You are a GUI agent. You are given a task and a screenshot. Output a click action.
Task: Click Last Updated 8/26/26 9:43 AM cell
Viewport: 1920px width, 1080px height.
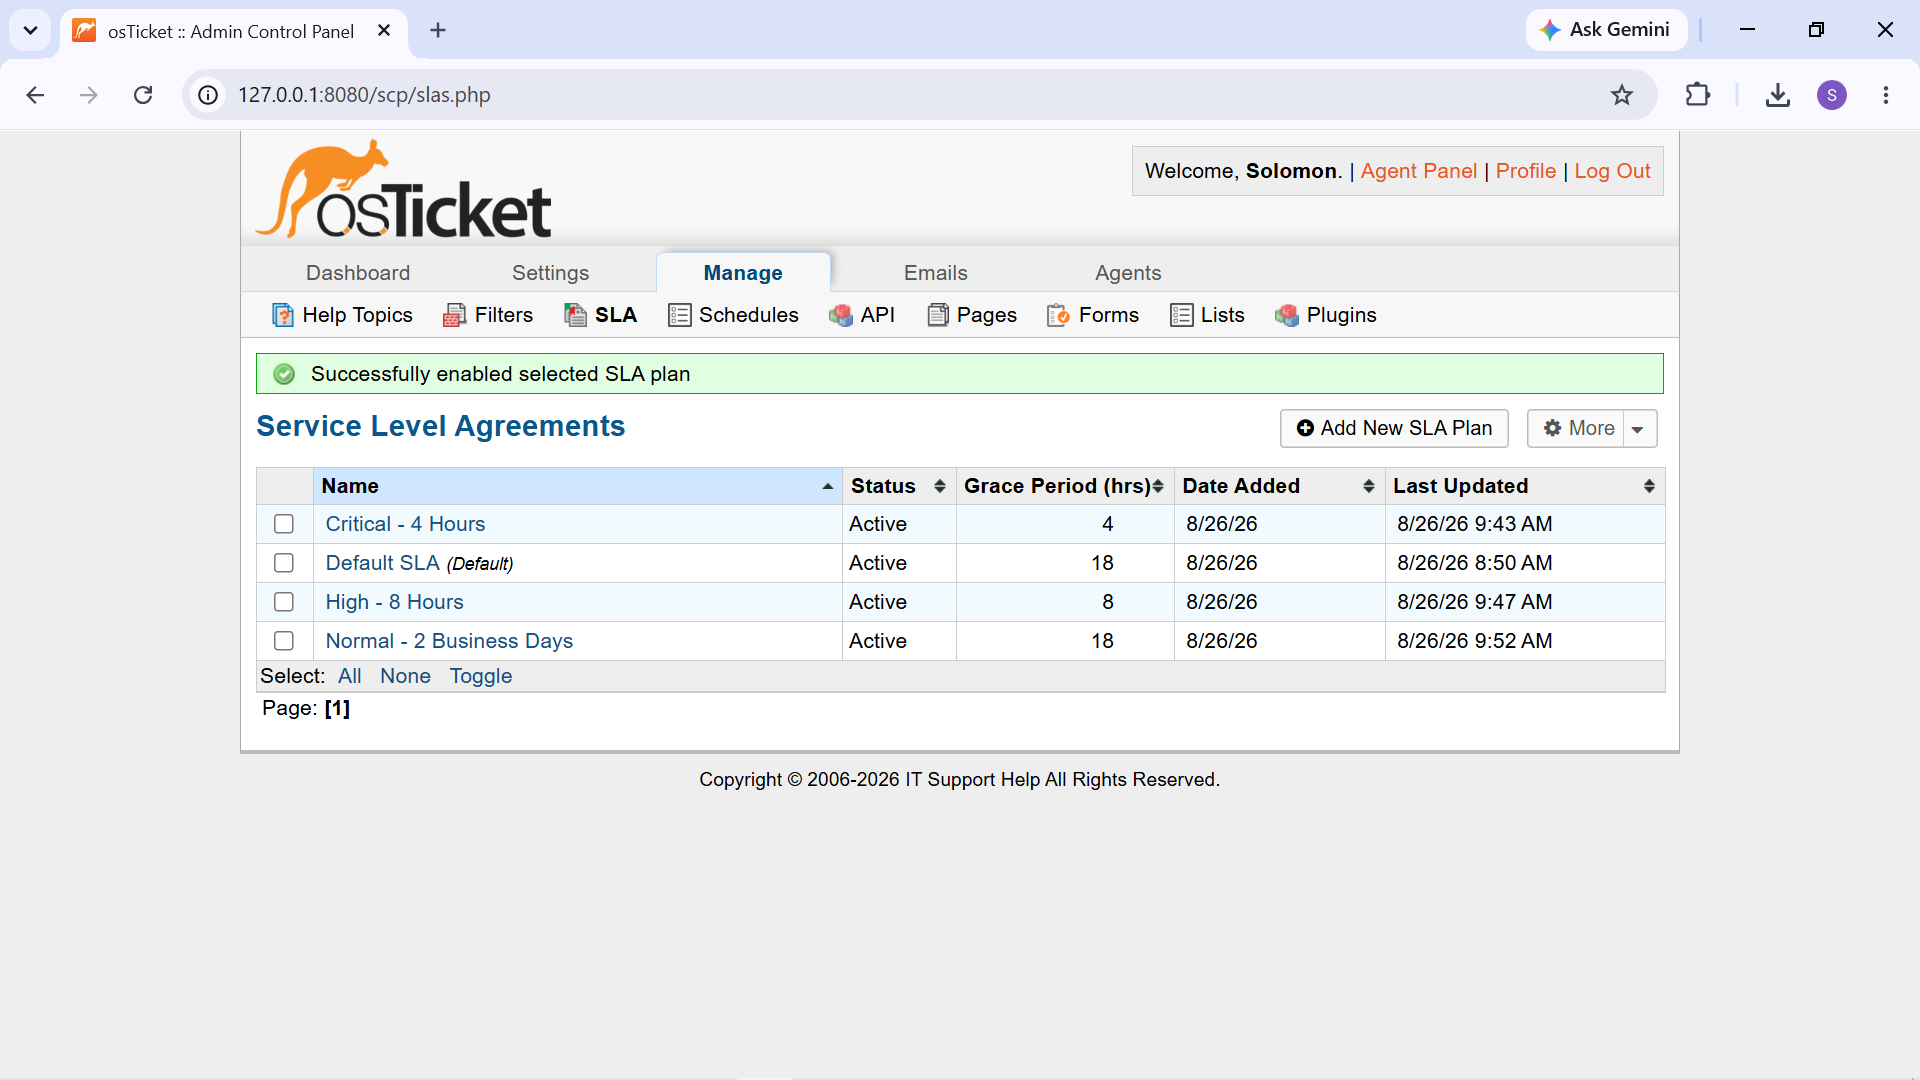point(1525,524)
